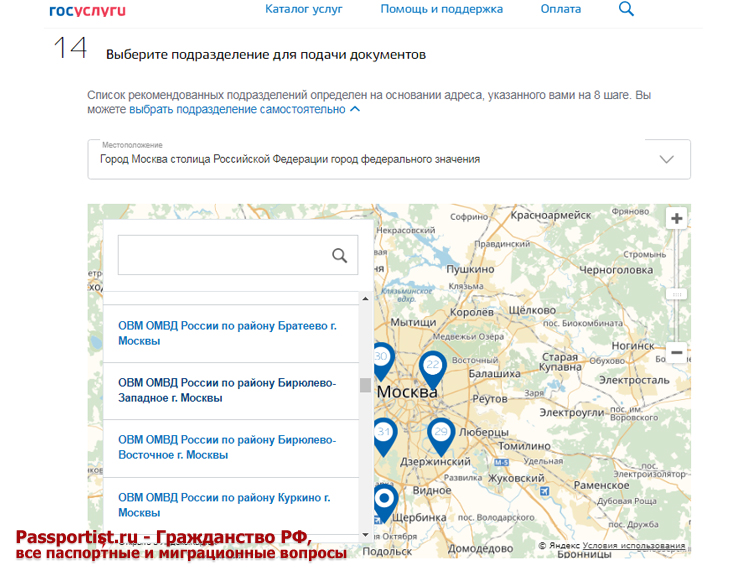This screenshot has width=749, height=567.
Task: Zoom out the map with minus button
Action: point(676,353)
